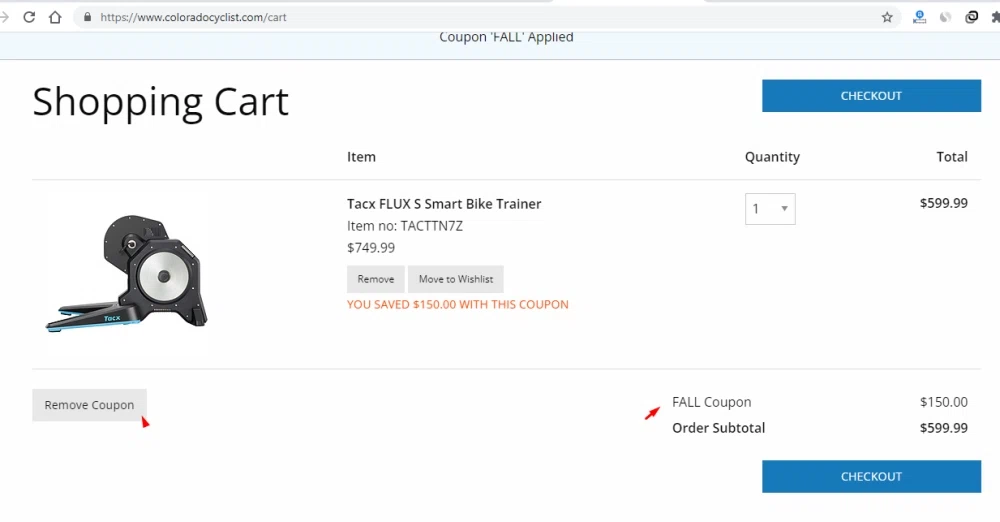1000x522 pixels.
Task: Click the Shopping Cart page heading
Action: pos(160,102)
